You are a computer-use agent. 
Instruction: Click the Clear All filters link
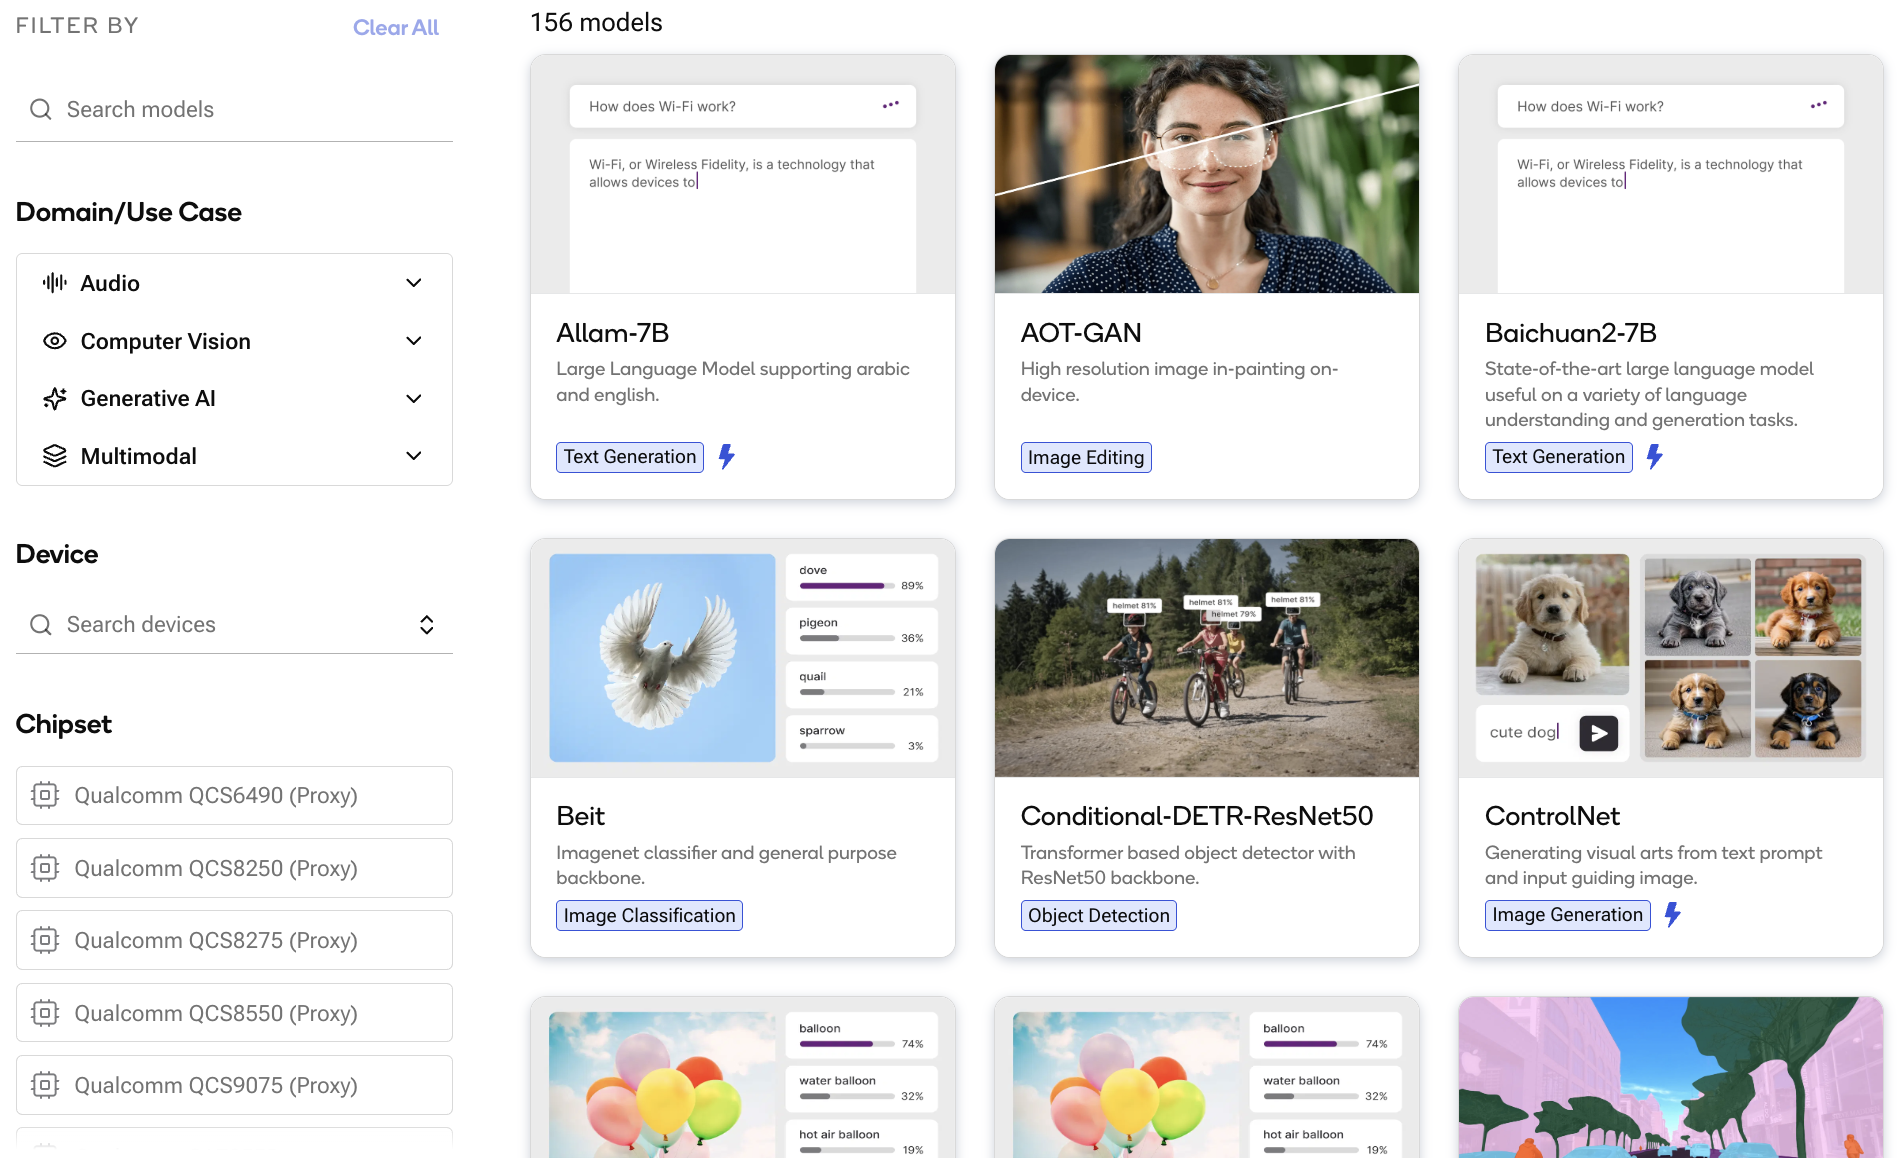tap(395, 28)
